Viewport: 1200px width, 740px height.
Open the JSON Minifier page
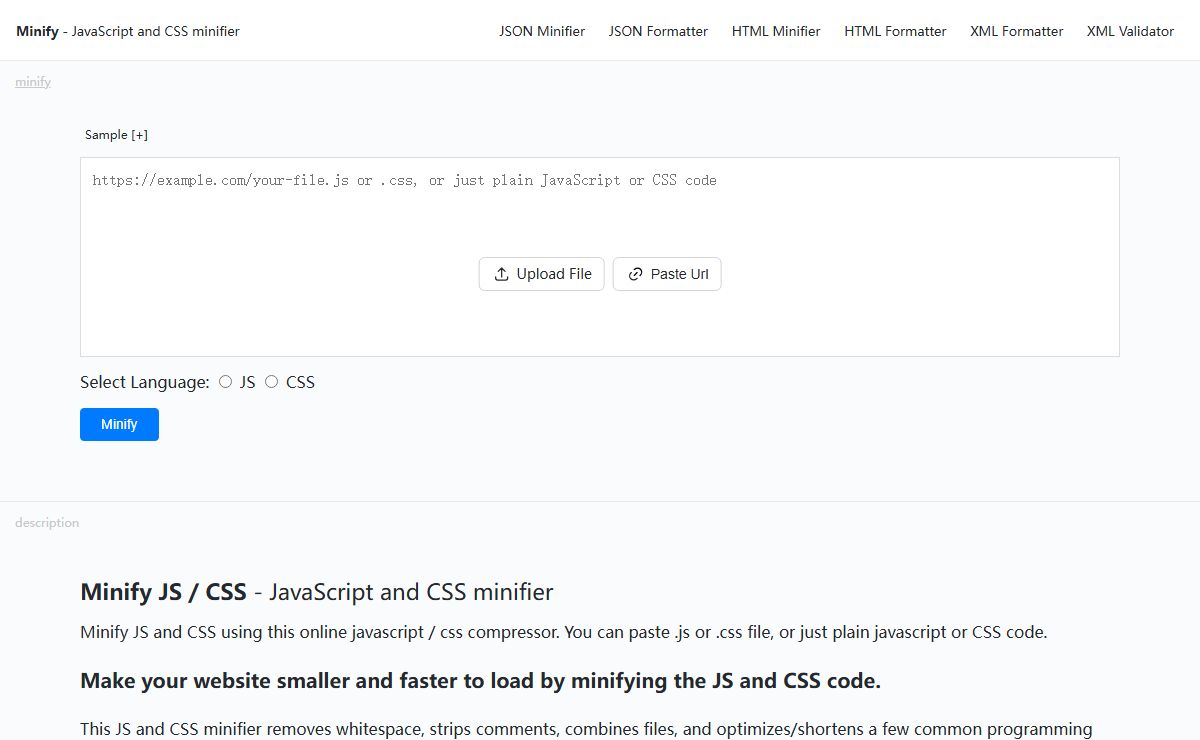point(542,31)
